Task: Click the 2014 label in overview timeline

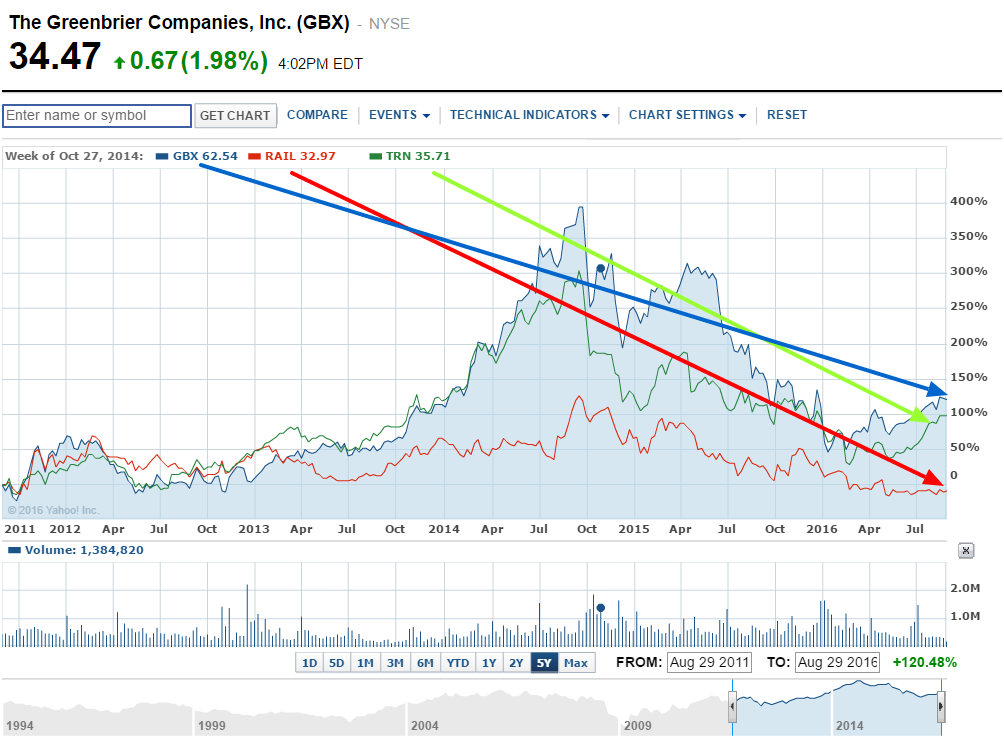Action: tap(850, 725)
